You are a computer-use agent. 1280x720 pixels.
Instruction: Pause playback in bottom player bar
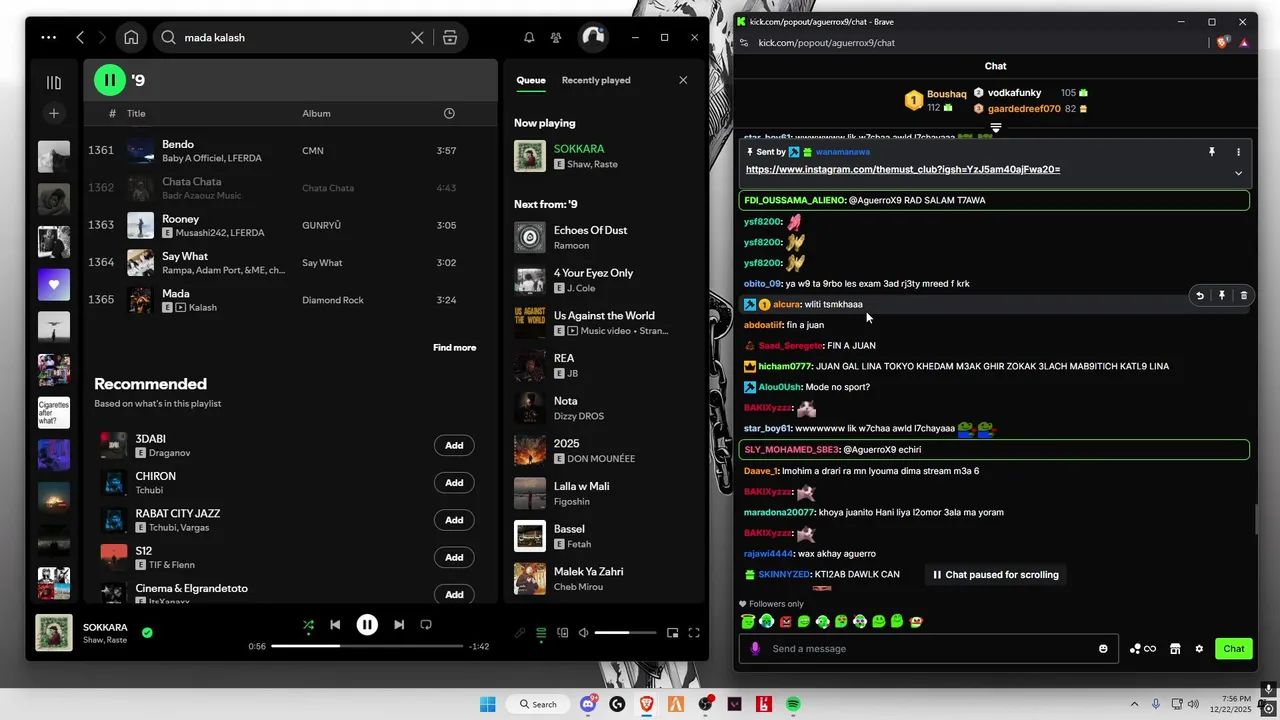tap(367, 625)
